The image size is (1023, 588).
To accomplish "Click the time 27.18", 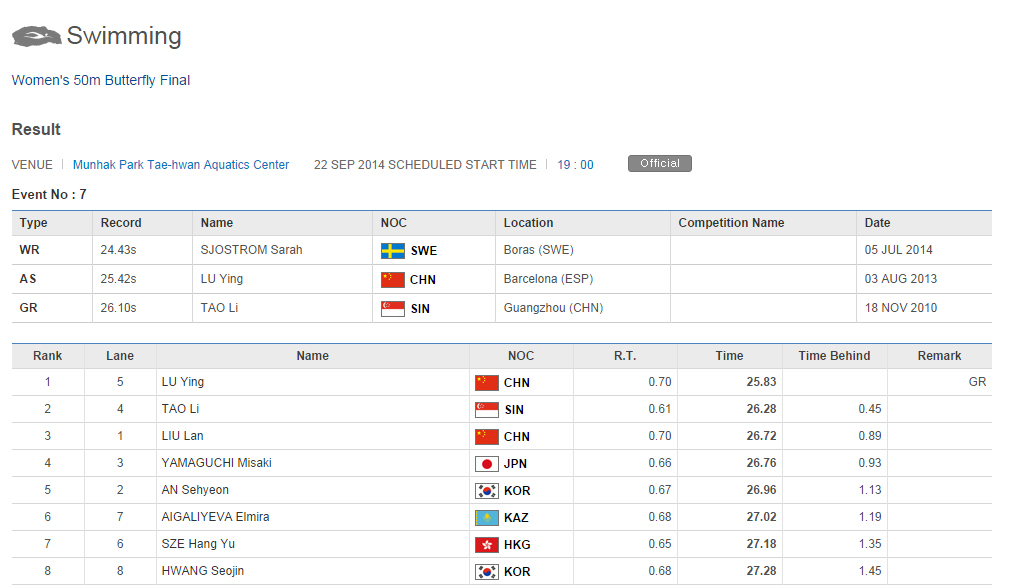I will (x=761, y=544).
